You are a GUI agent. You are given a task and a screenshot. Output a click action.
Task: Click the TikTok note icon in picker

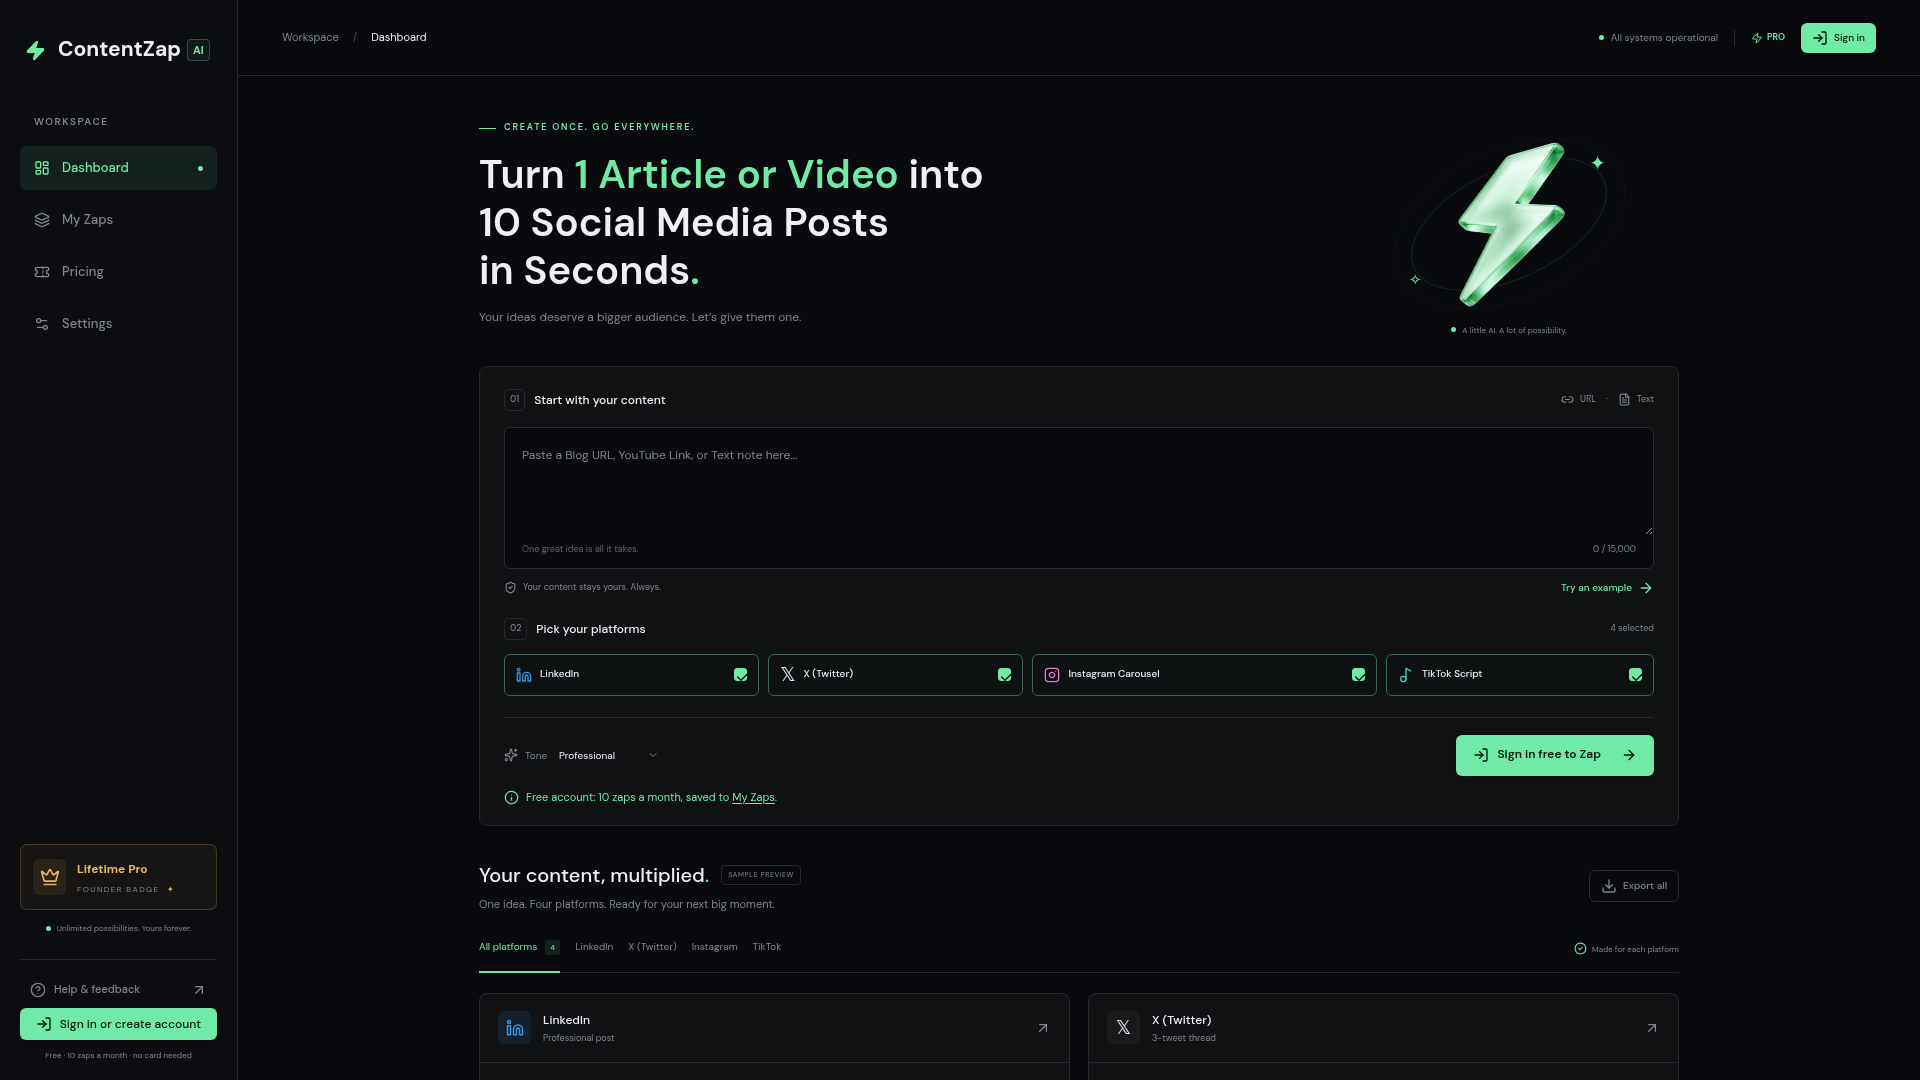1406,675
